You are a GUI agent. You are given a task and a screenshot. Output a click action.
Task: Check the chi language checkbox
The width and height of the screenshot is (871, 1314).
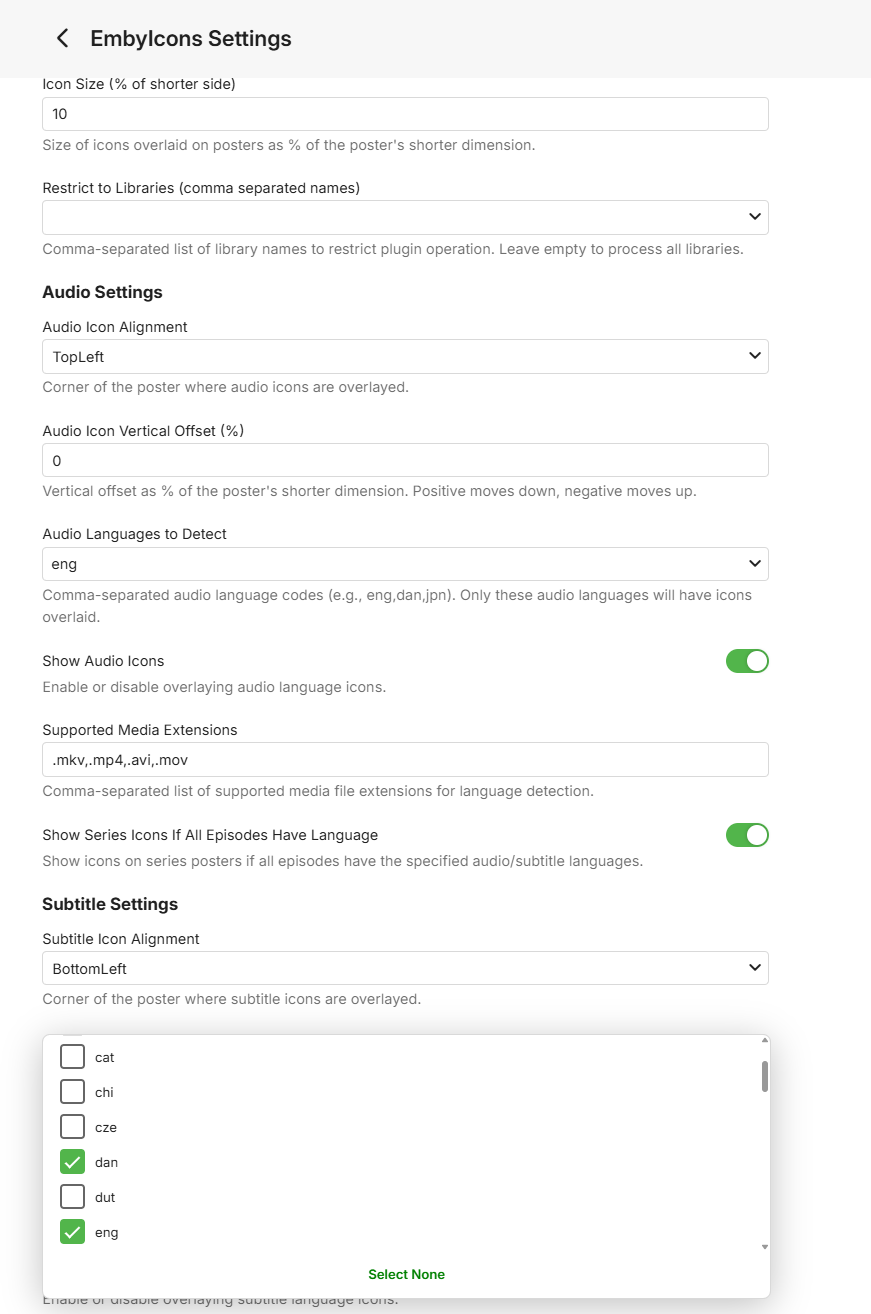[x=72, y=1092]
